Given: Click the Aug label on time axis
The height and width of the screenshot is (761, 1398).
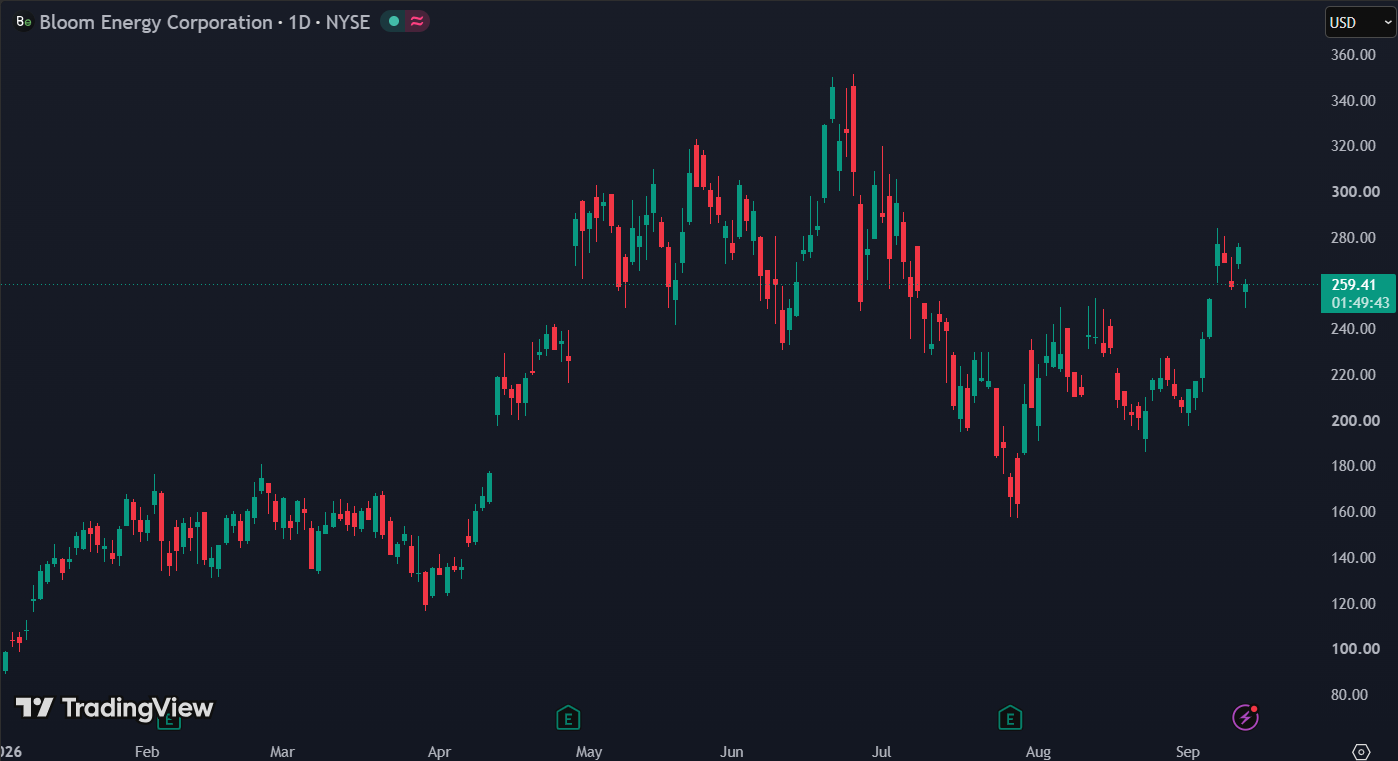Looking at the screenshot, I should pos(1038,752).
